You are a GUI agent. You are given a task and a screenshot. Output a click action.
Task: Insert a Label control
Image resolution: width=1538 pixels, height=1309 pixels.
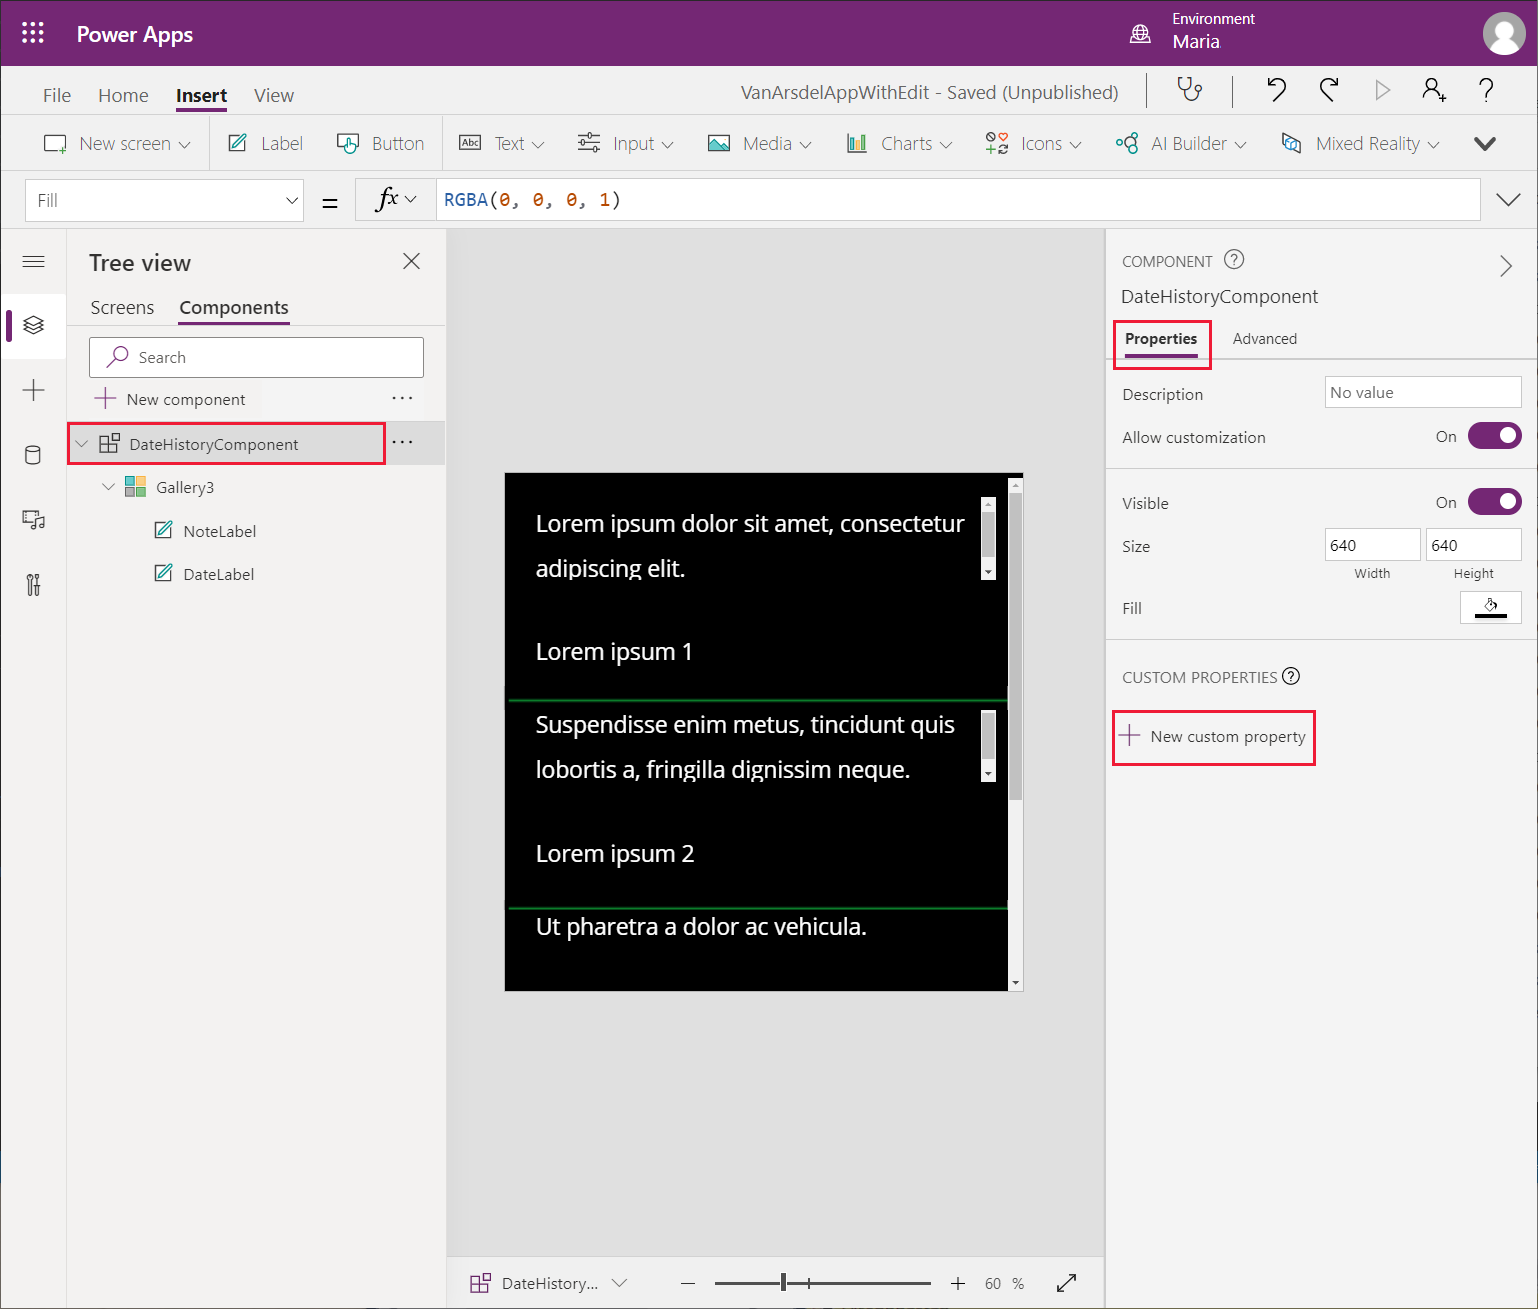tap(266, 143)
